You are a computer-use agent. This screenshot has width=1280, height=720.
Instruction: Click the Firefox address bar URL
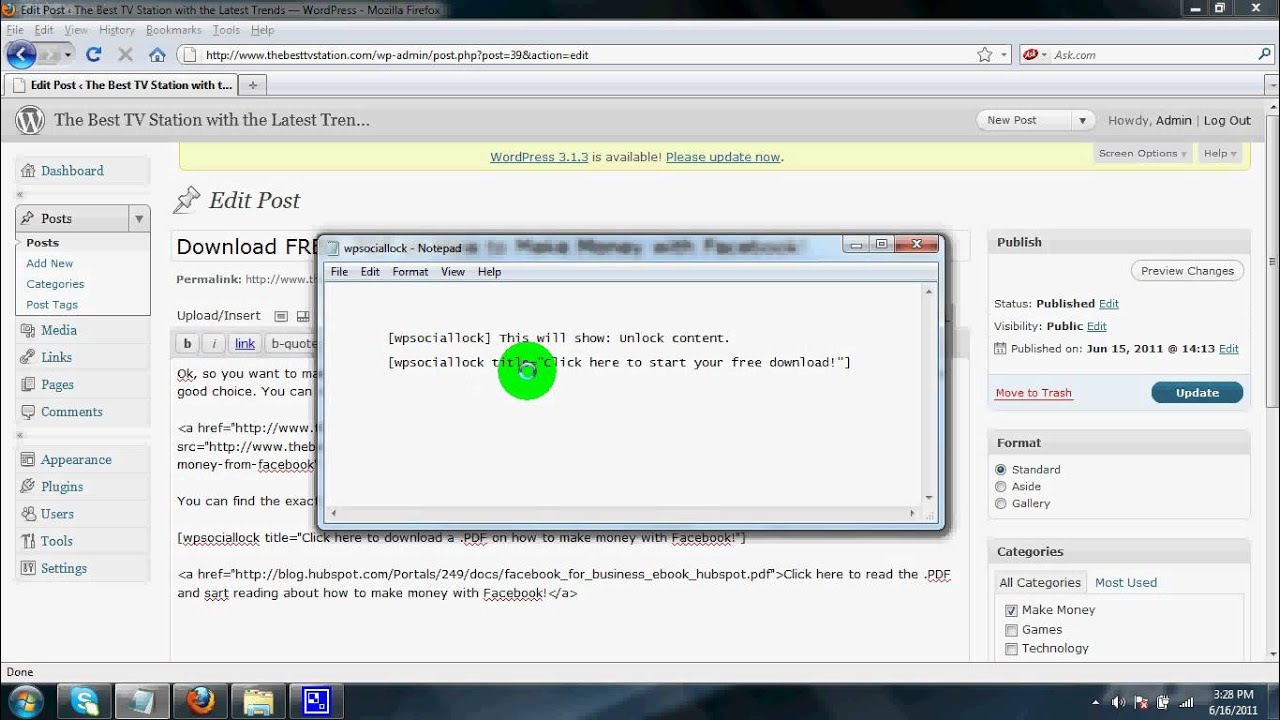coord(397,55)
